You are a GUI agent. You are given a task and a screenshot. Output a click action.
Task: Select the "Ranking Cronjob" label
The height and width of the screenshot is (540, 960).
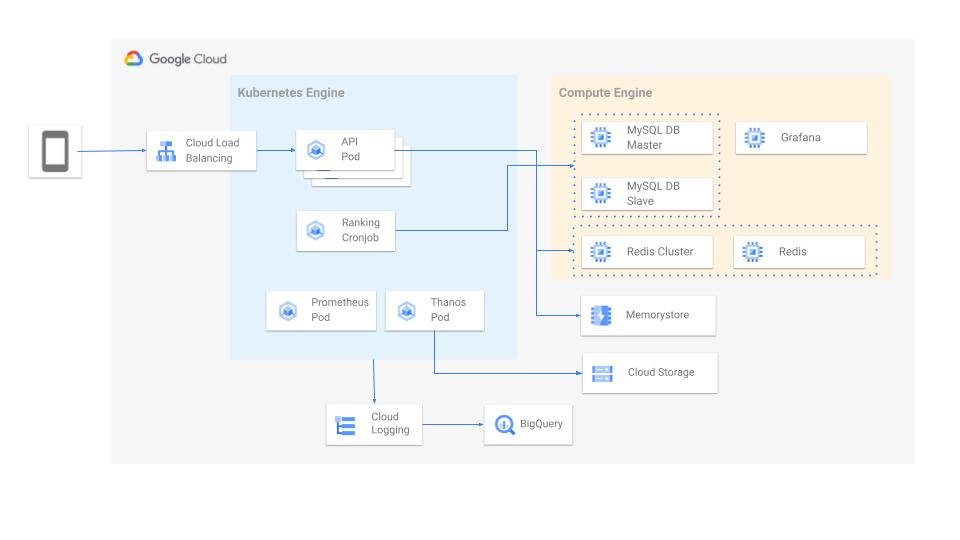pyautogui.click(x=361, y=230)
